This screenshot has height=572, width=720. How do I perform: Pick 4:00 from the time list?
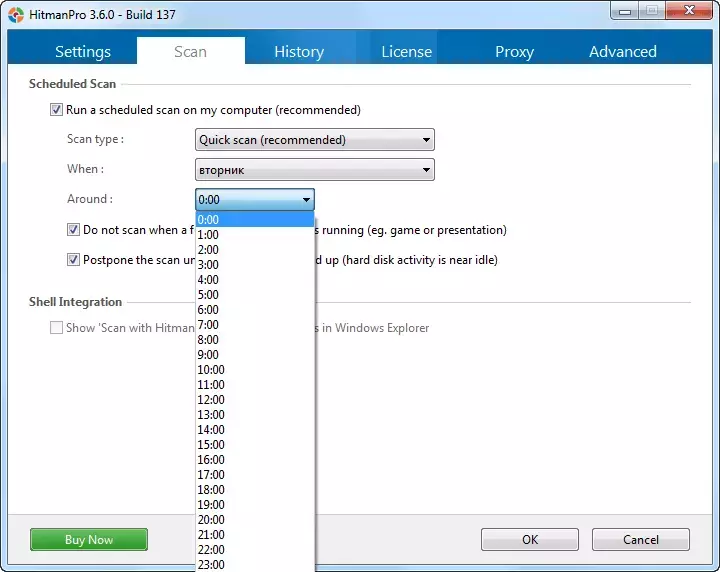point(255,280)
